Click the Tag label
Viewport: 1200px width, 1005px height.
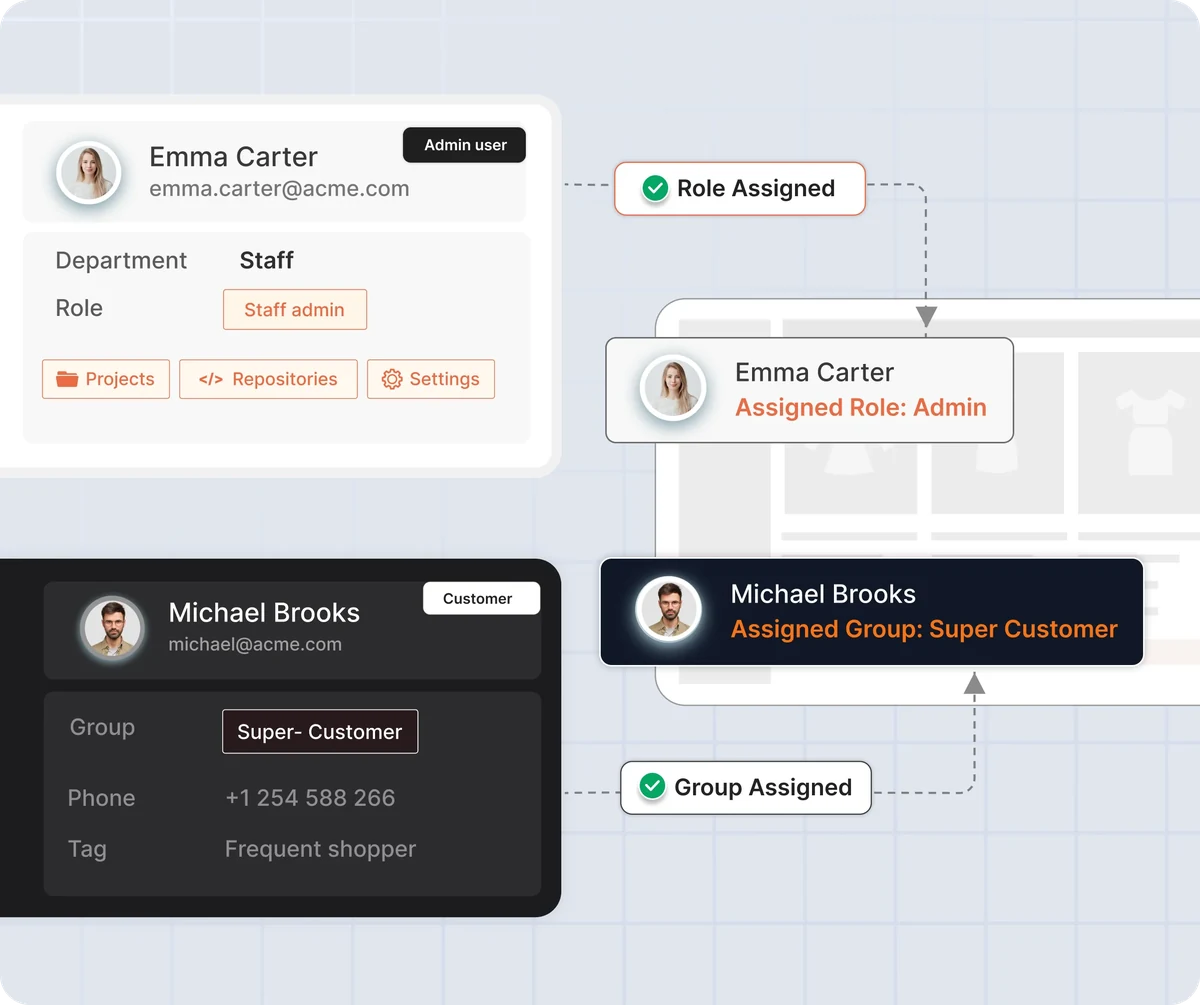tap(87, 849)
